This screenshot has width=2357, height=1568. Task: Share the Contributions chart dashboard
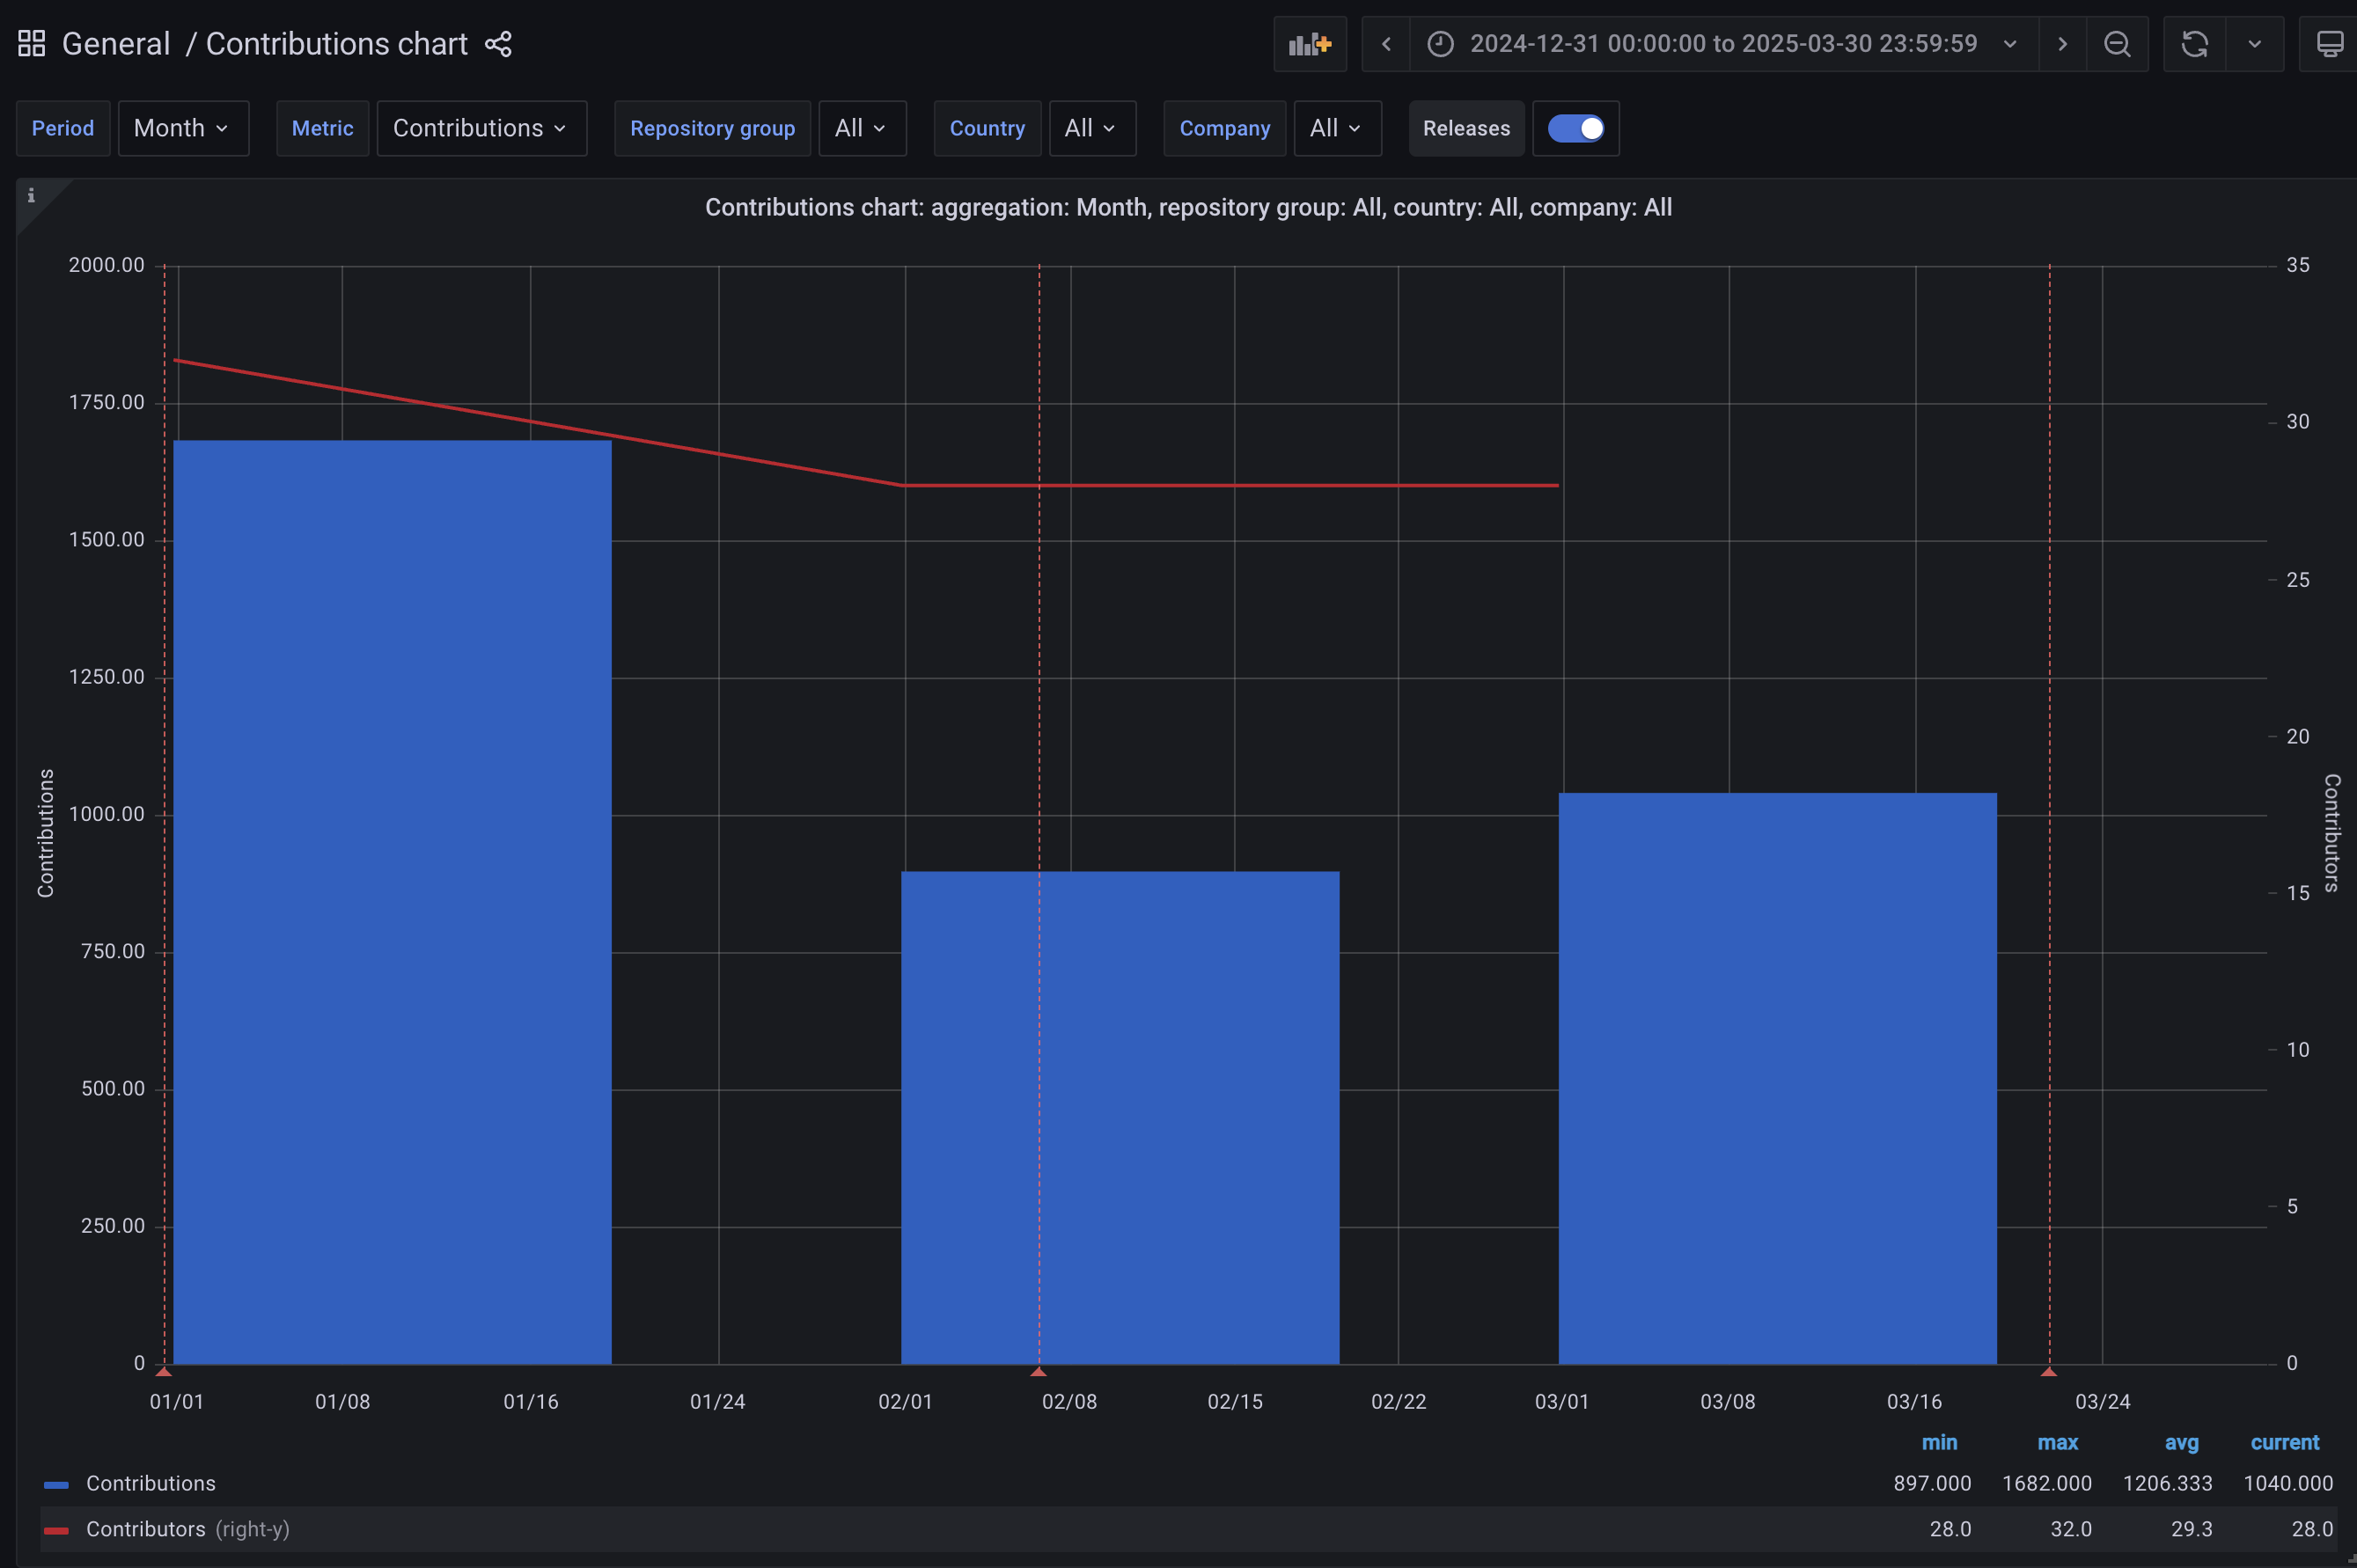pos(497,44)
